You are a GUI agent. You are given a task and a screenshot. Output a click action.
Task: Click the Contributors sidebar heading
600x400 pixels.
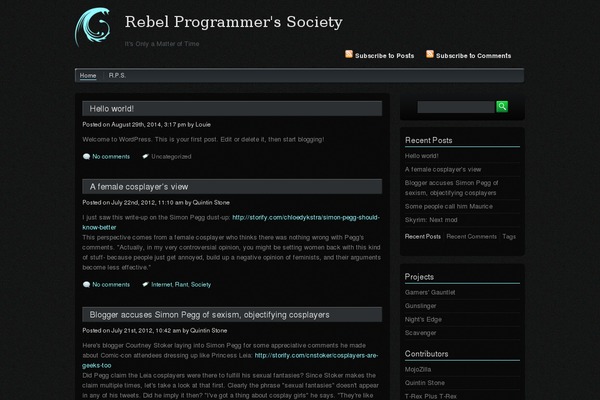tap(427, 354)
